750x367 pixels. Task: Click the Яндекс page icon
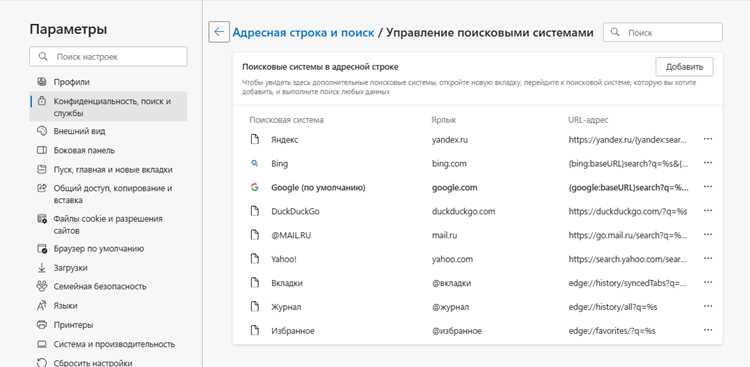pos(254,139)
